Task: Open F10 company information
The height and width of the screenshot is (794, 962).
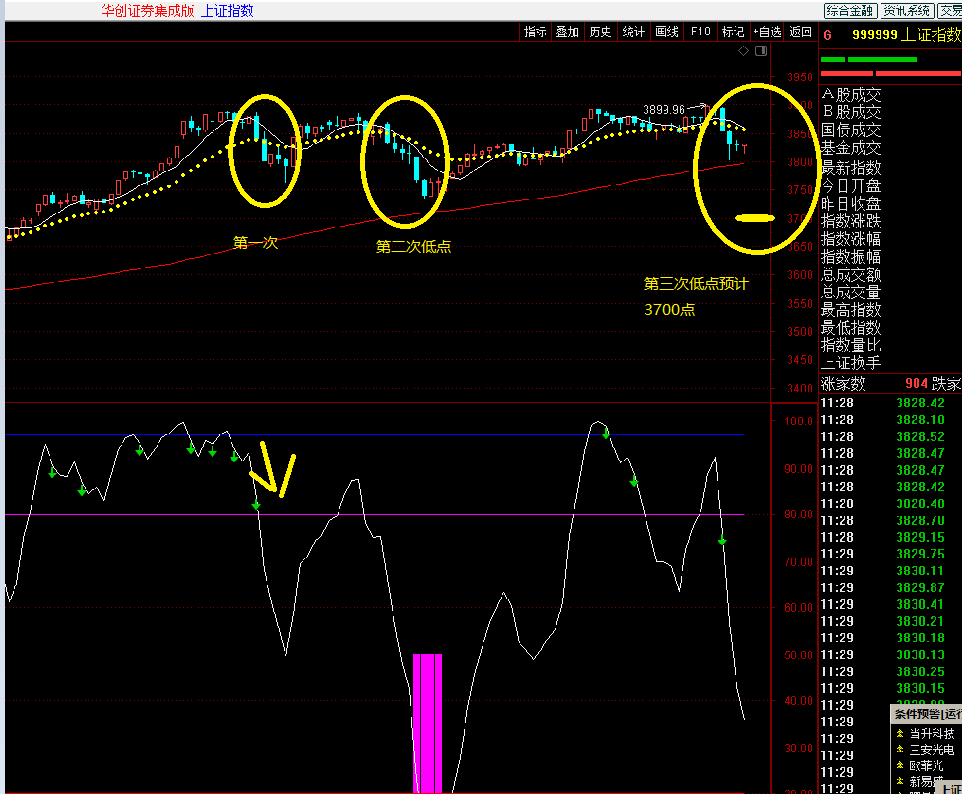Action: (700, 32)
